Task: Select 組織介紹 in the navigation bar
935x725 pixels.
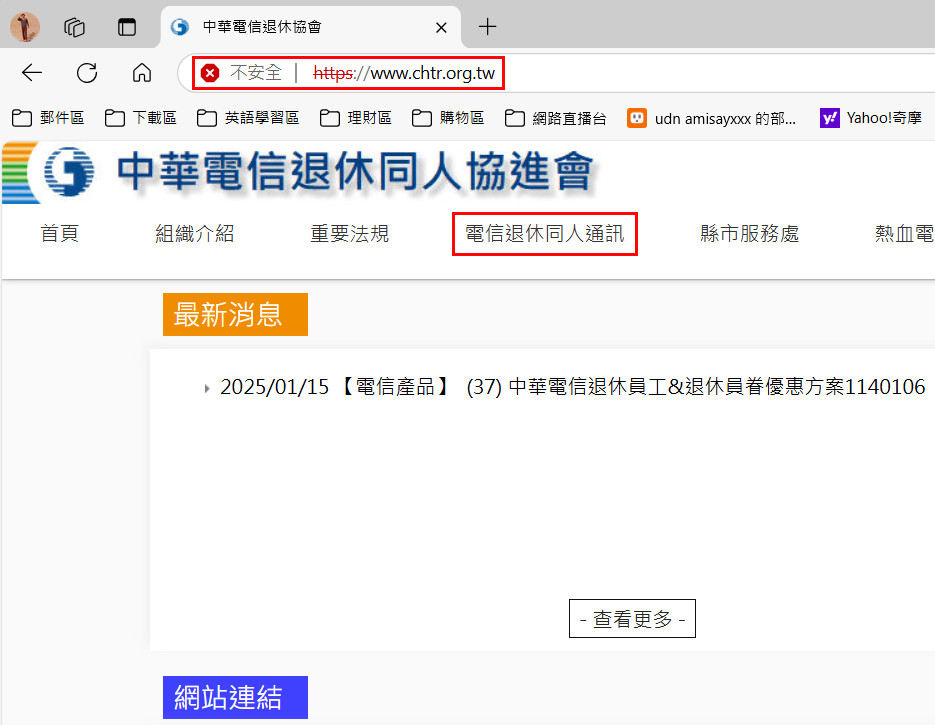Action: pyautogui.click(x=194, y=234)
